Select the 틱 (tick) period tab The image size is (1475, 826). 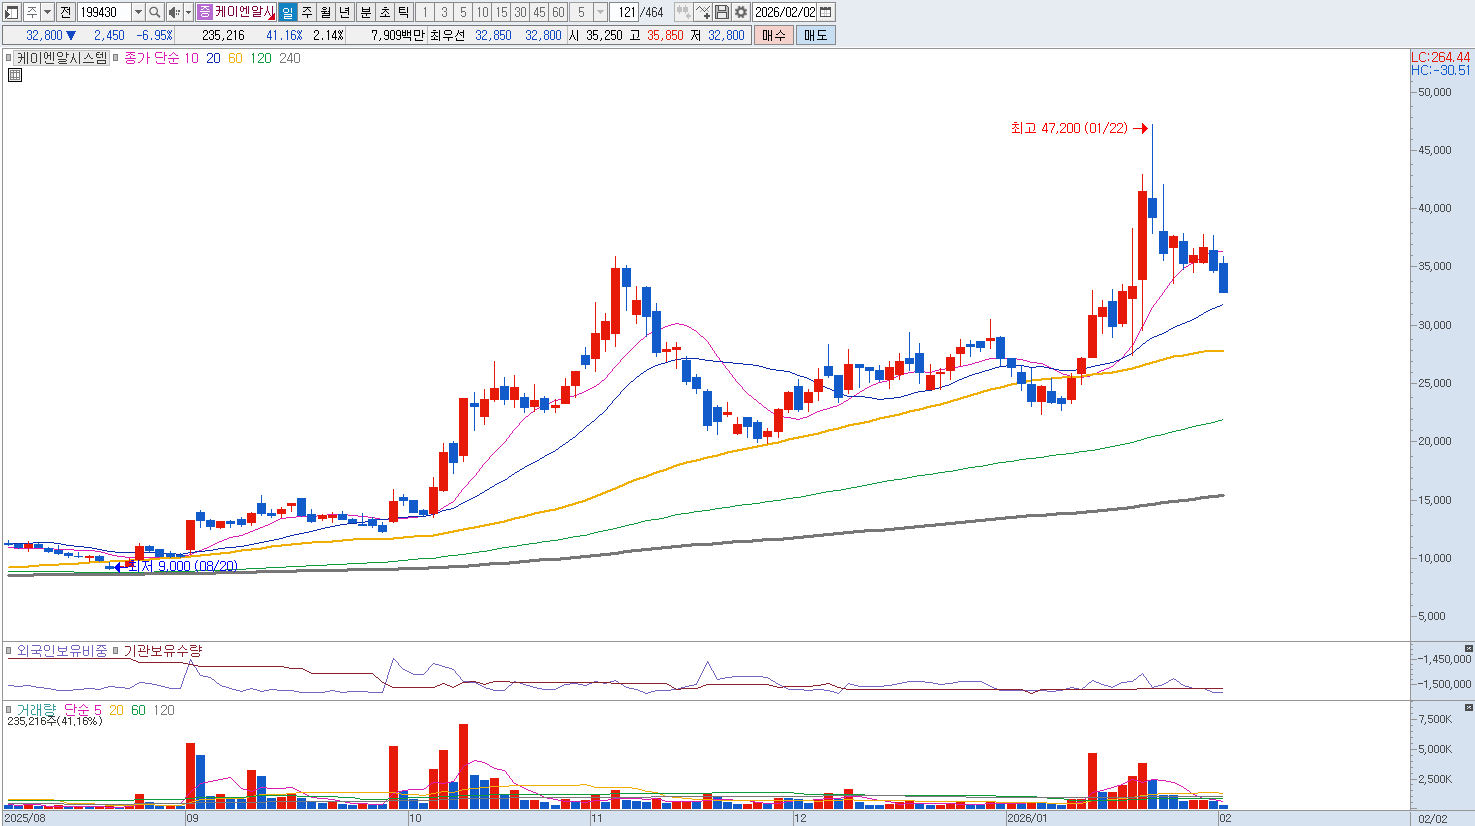coord(403,12)
